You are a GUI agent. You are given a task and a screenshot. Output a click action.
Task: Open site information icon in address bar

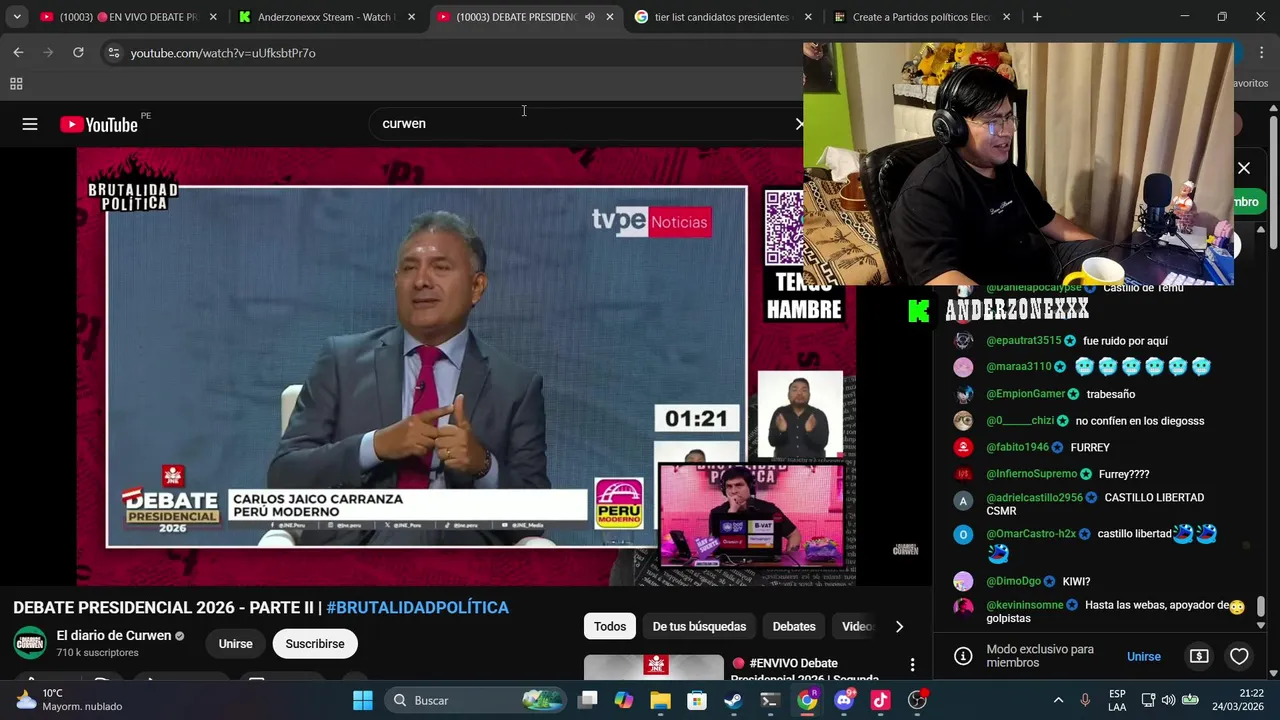tap(113, 52)
